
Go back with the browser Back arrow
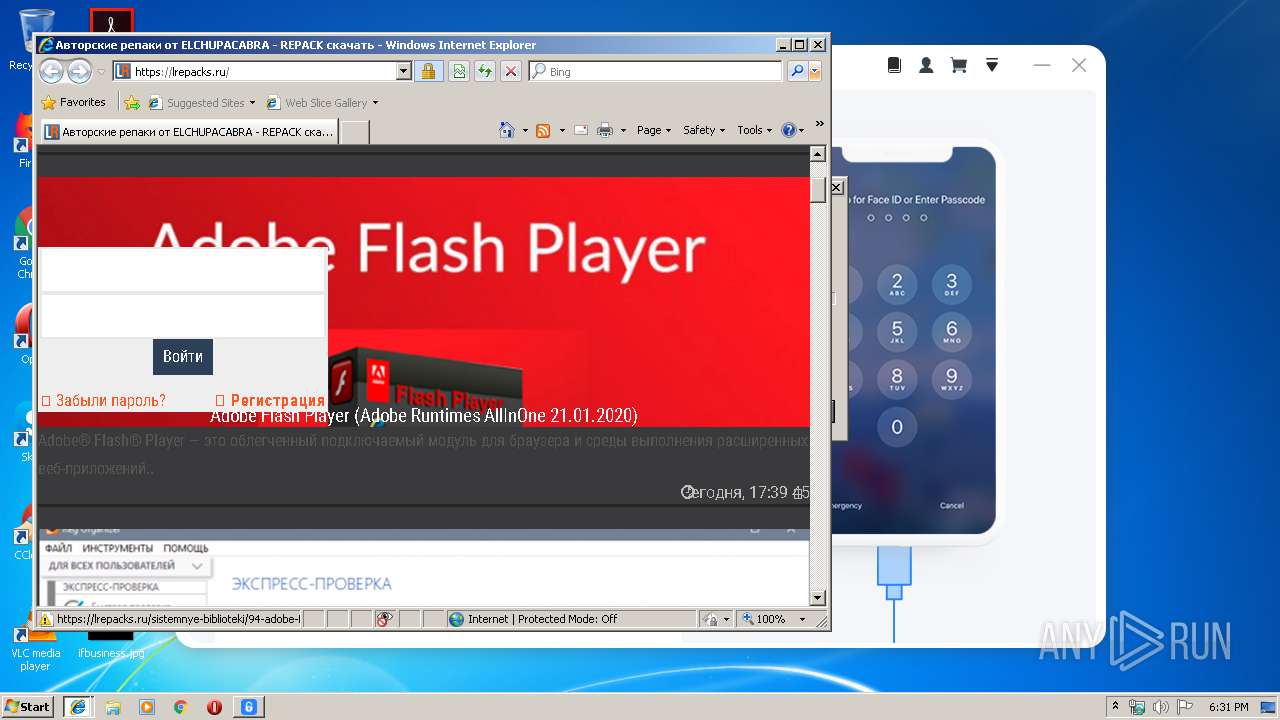point(52,71)
